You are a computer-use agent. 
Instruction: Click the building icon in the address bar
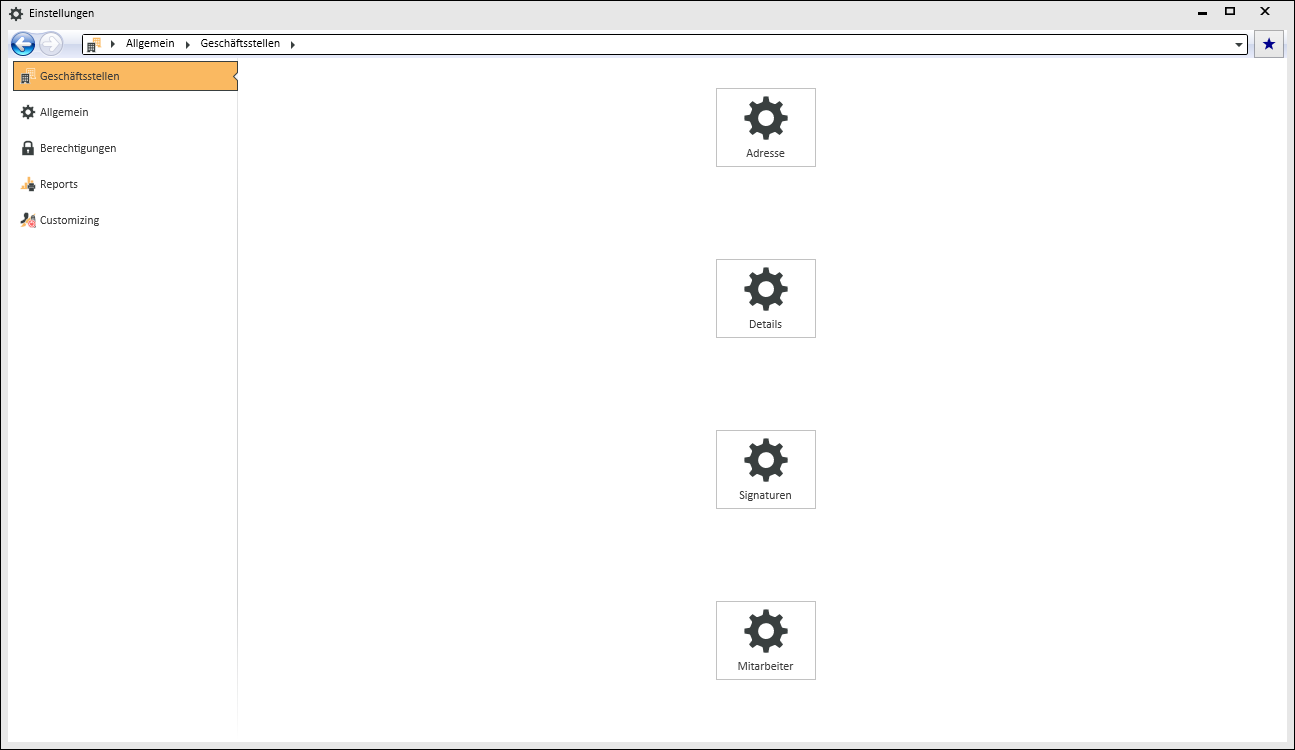[x=94, y=44]
